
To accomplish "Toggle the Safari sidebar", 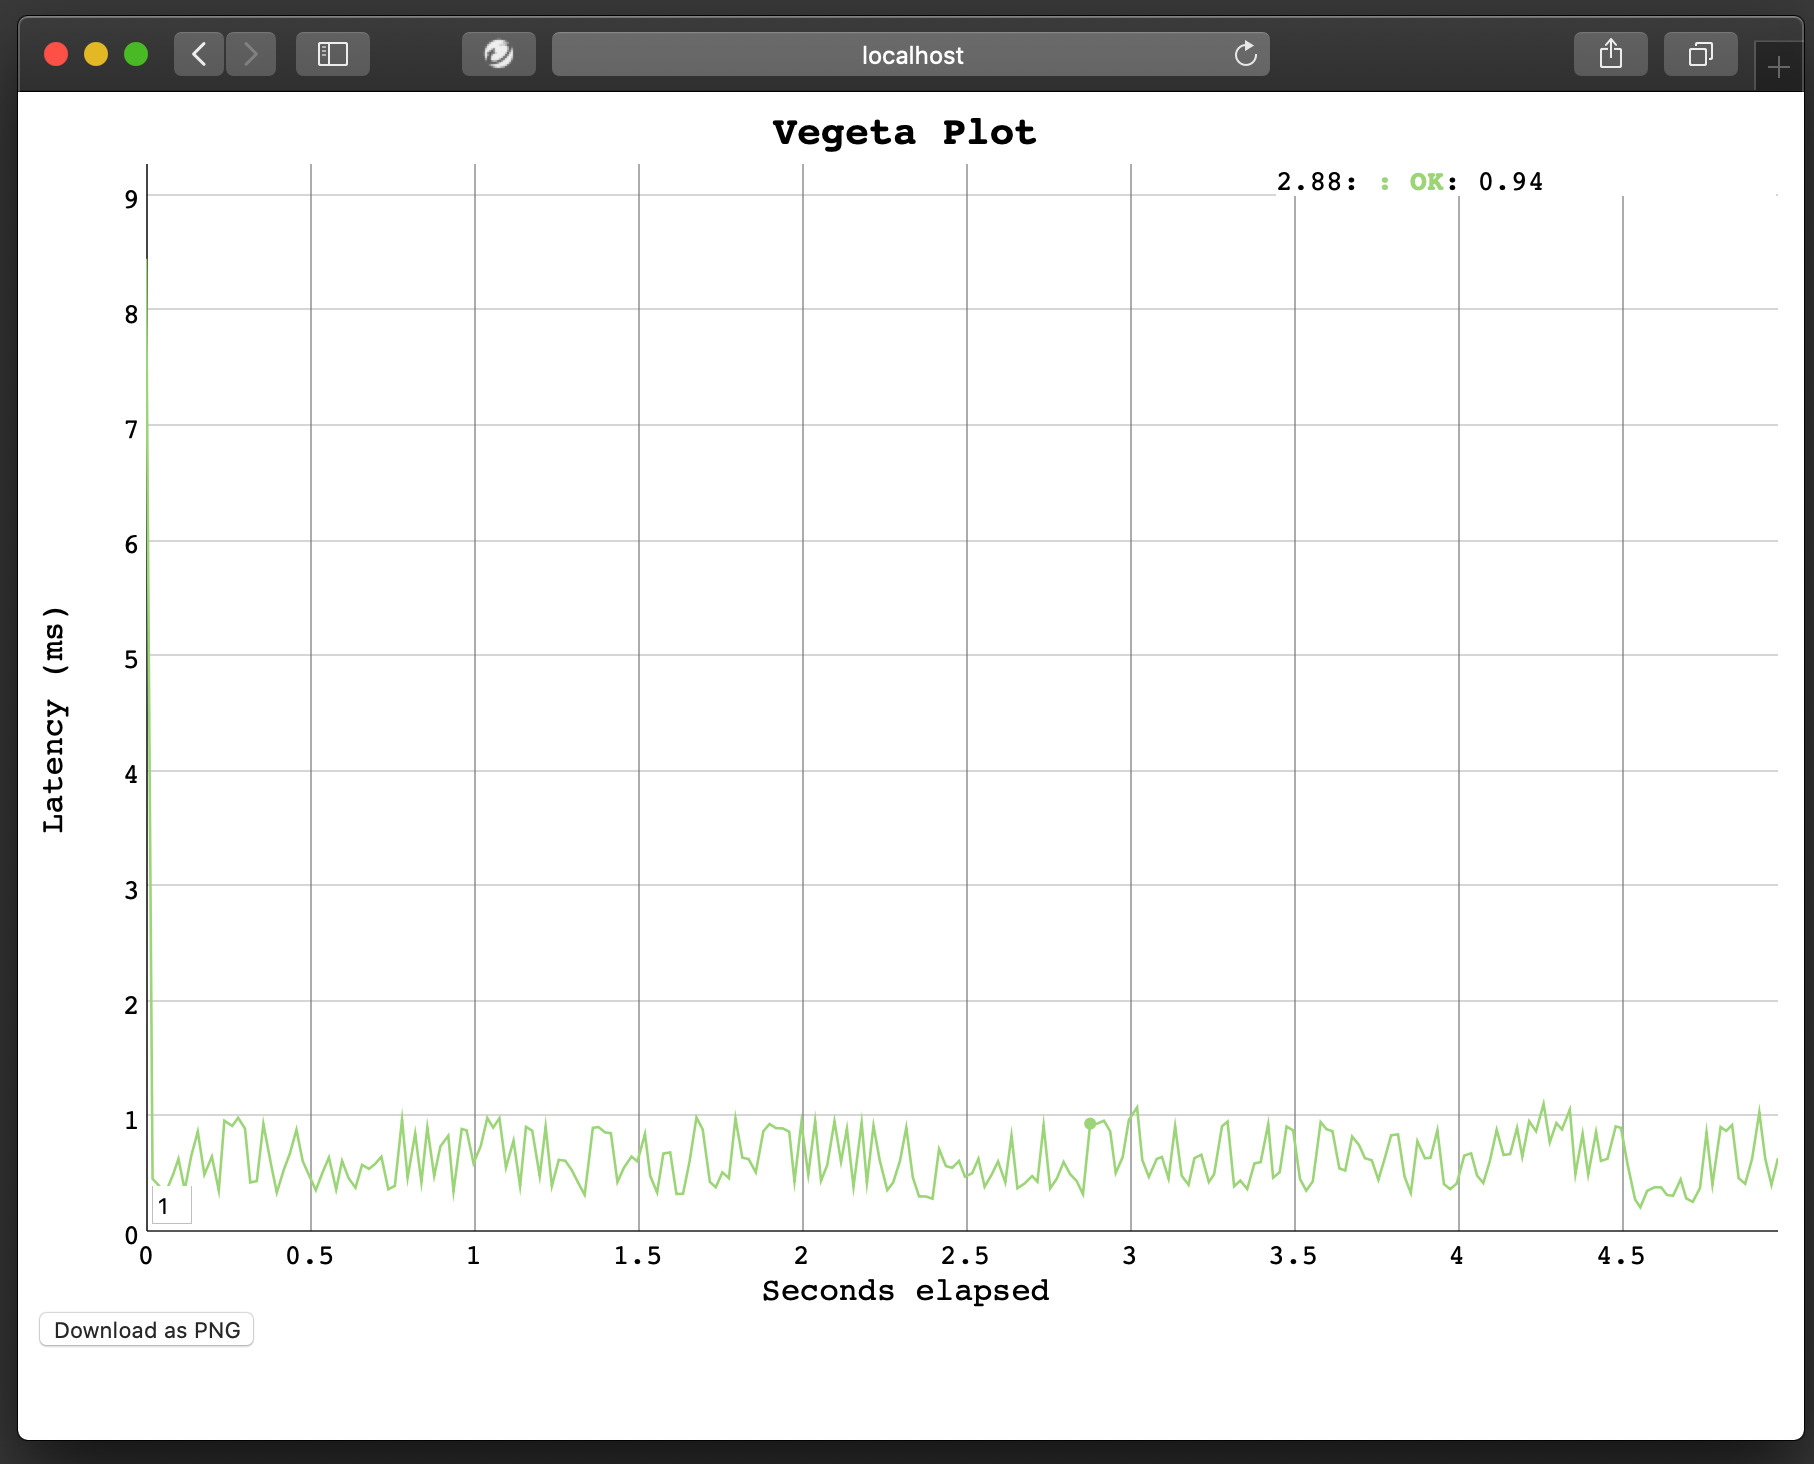I will point(332,54).
